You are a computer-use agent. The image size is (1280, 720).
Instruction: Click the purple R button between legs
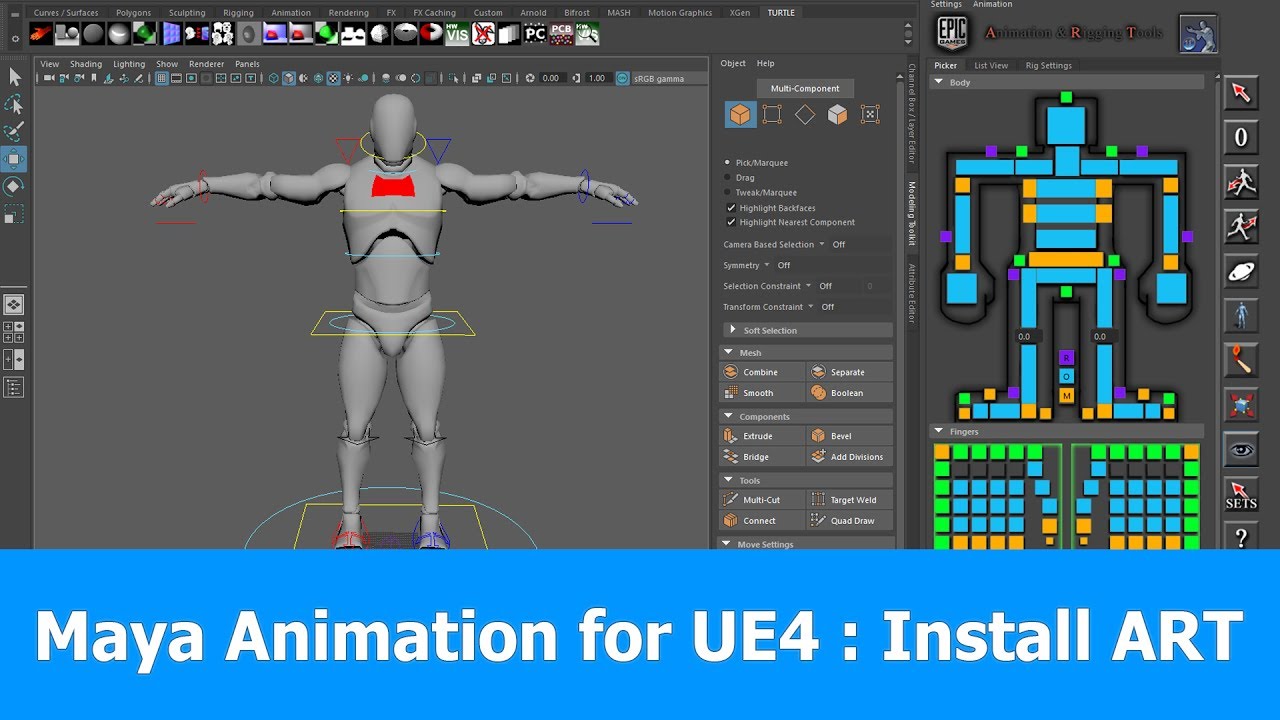click(x=1066, y=357)
